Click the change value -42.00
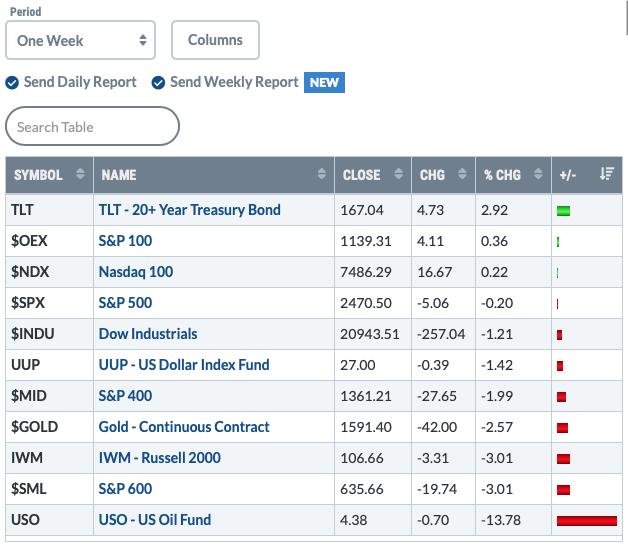Image resolution: width=628 pixels, height=547 pixels. (437, 427)
